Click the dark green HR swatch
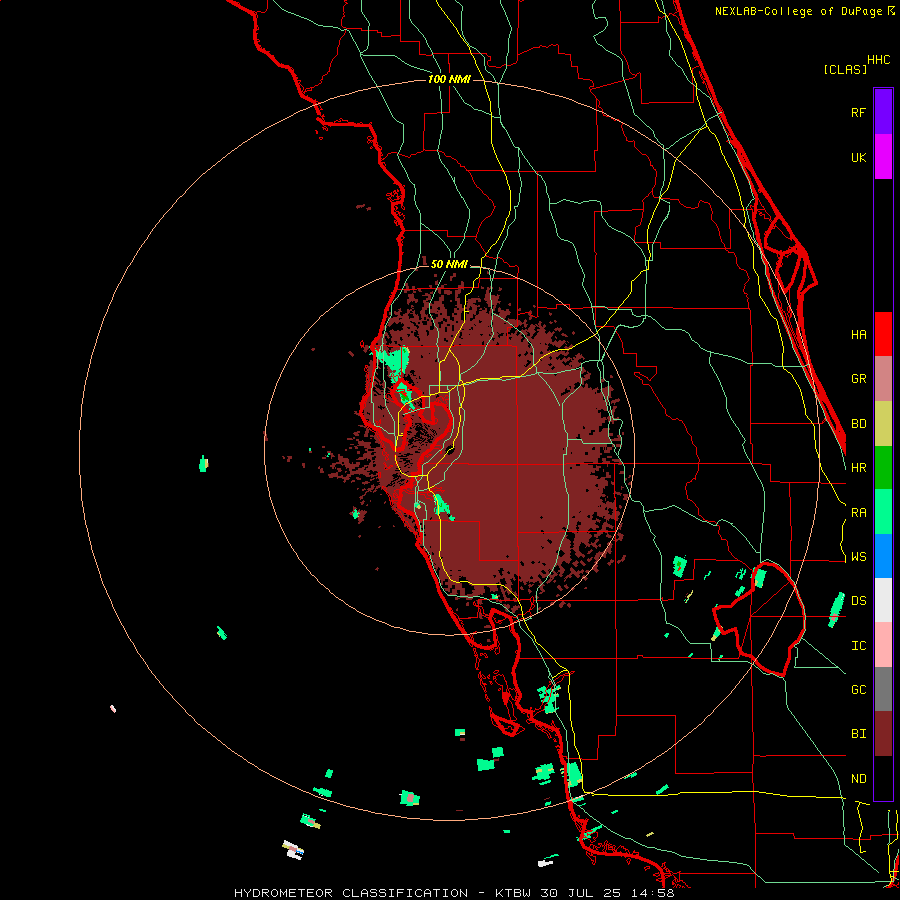The height and width of the screenshot is (900, 900). pyautogui.click(x=883, y=468)
